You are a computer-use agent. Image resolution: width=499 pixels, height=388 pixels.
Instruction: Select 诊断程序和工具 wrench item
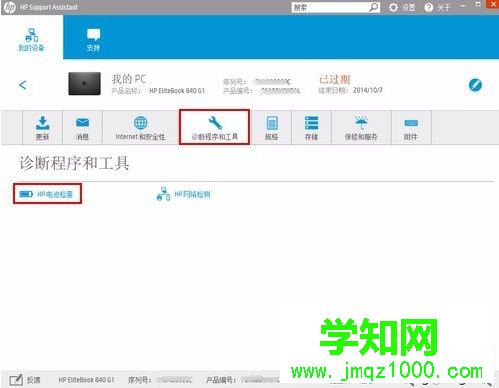coord(214,127)
